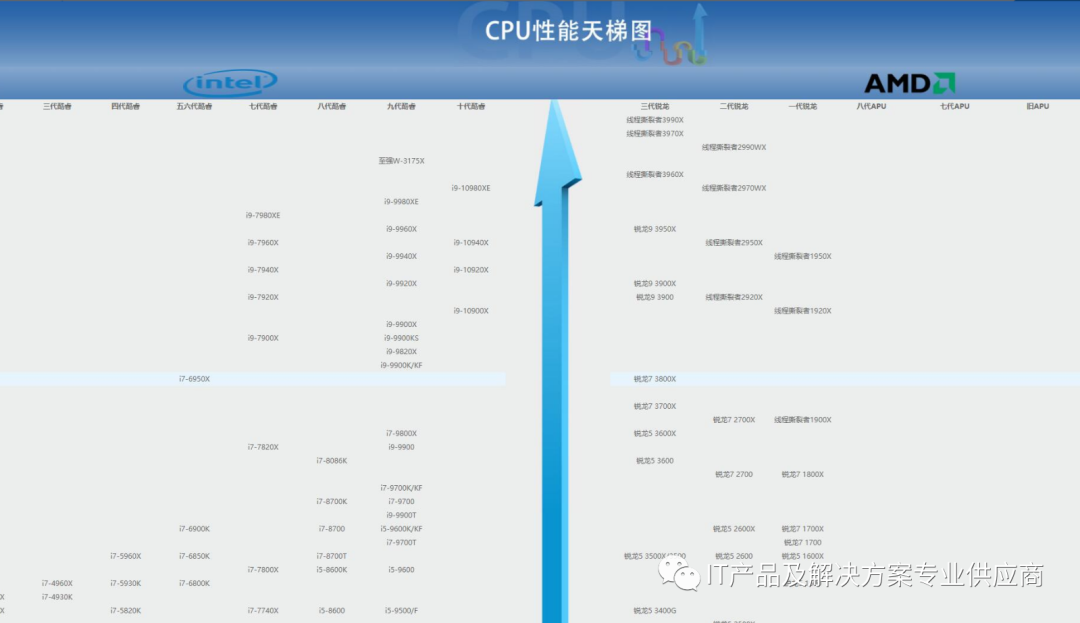
Task: Click the i5-9600K/KF entry
Action: point(402,529)
